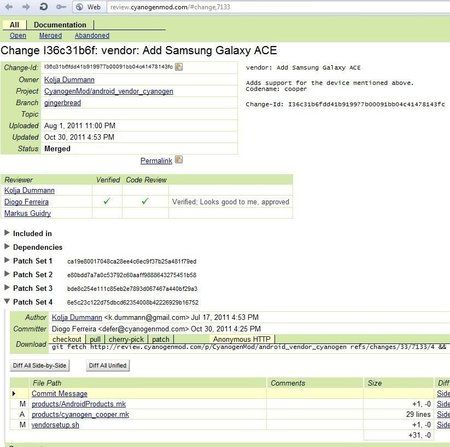
Task: Expand Patch Set 2
Action: [x=7, y=274]
